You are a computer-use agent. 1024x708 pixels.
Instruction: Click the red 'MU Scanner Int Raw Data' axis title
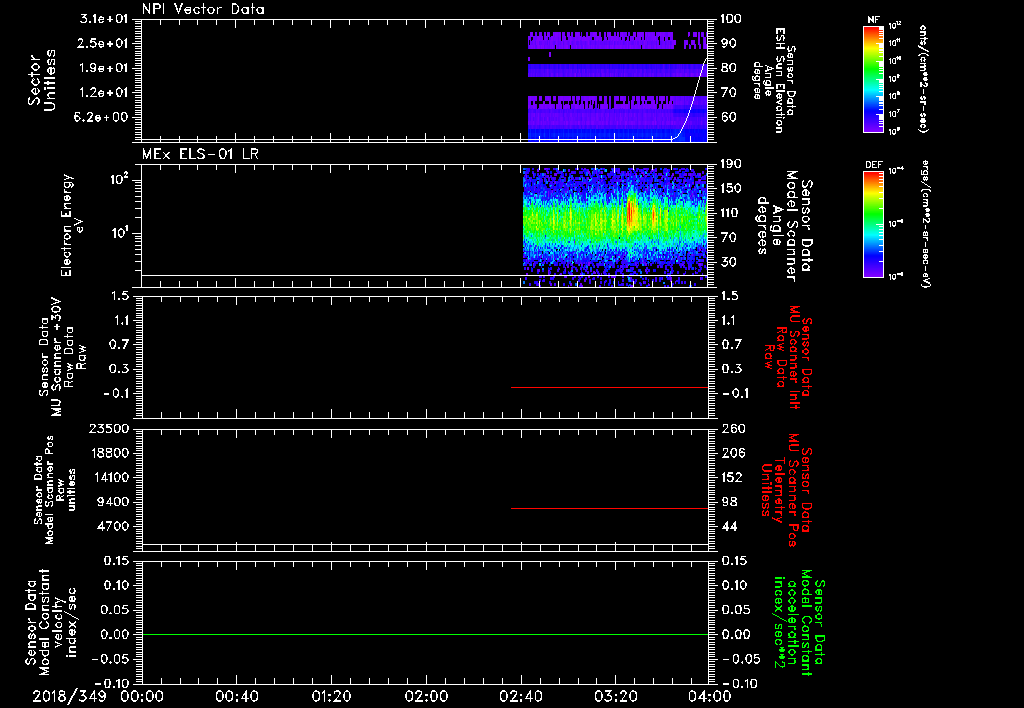(x=788, y=357)
